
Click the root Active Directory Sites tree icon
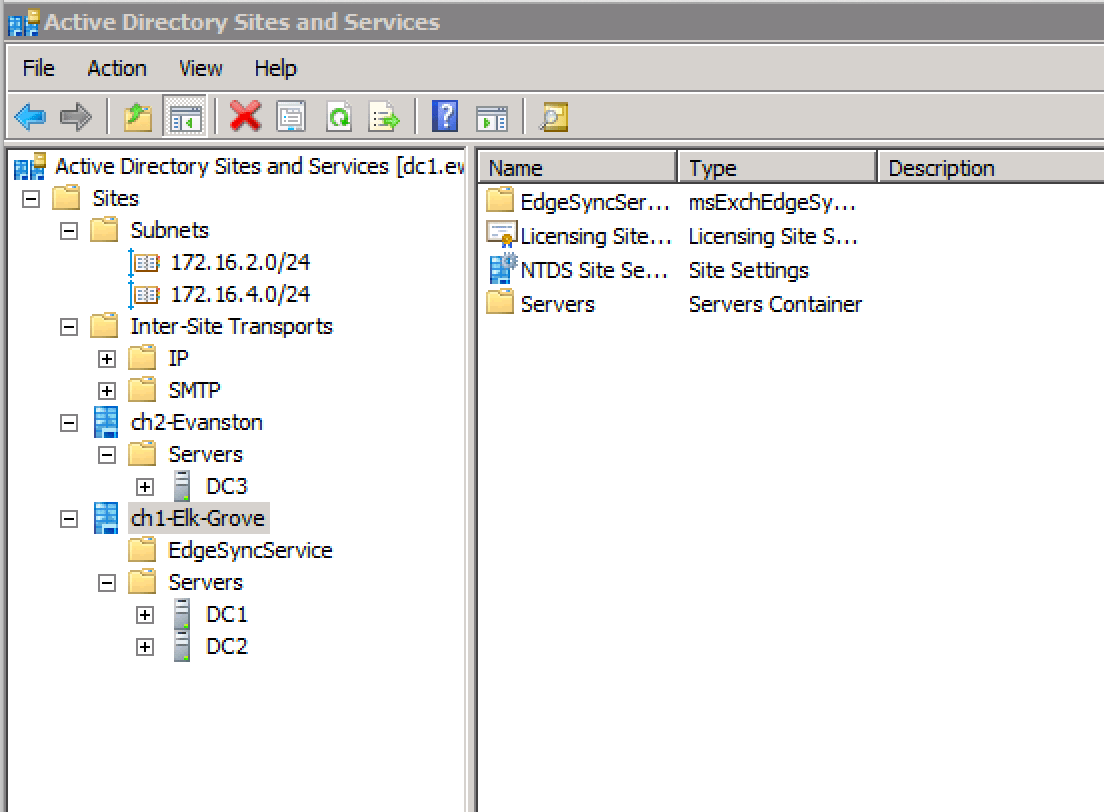click(30, 166)
